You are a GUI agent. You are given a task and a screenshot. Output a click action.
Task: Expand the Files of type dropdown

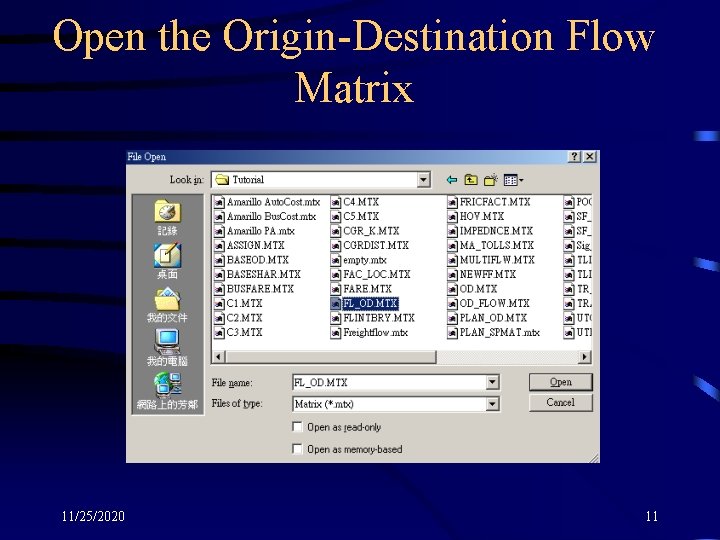pyautogui.click(x=492, y=404)
